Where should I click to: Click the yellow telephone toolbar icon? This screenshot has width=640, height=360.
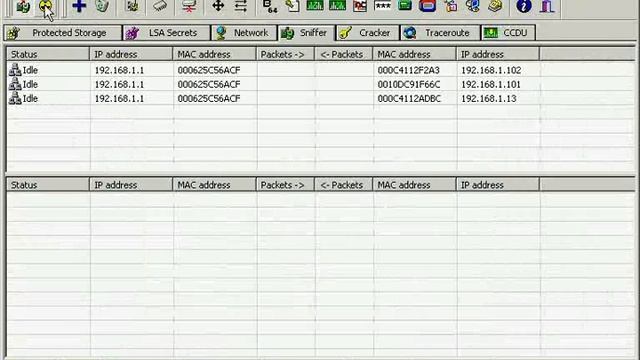[x=495, y=6]
